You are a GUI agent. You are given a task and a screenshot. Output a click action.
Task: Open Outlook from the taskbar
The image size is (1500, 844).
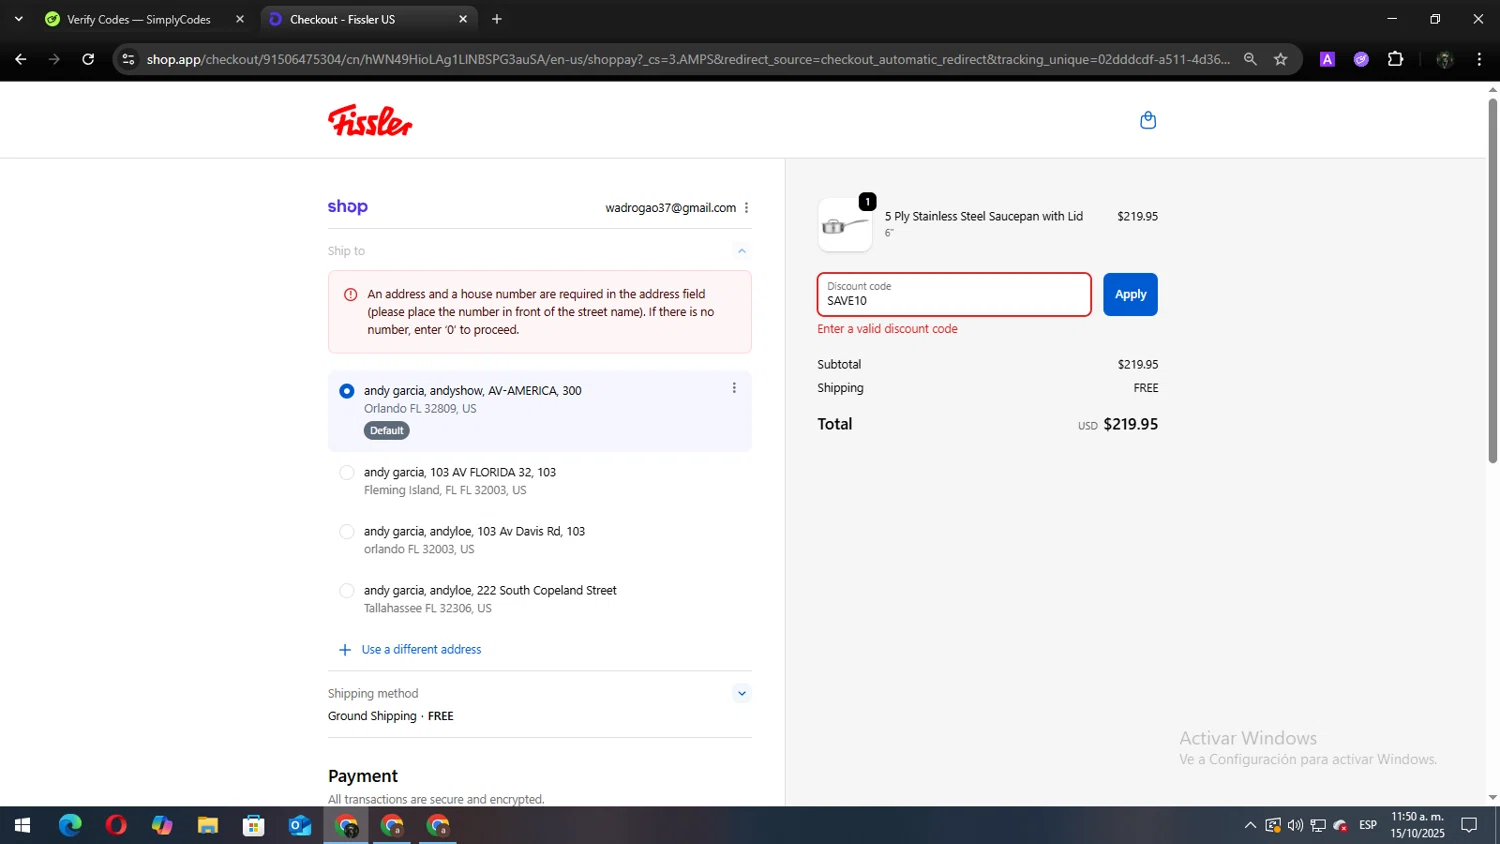coord(300,825)
